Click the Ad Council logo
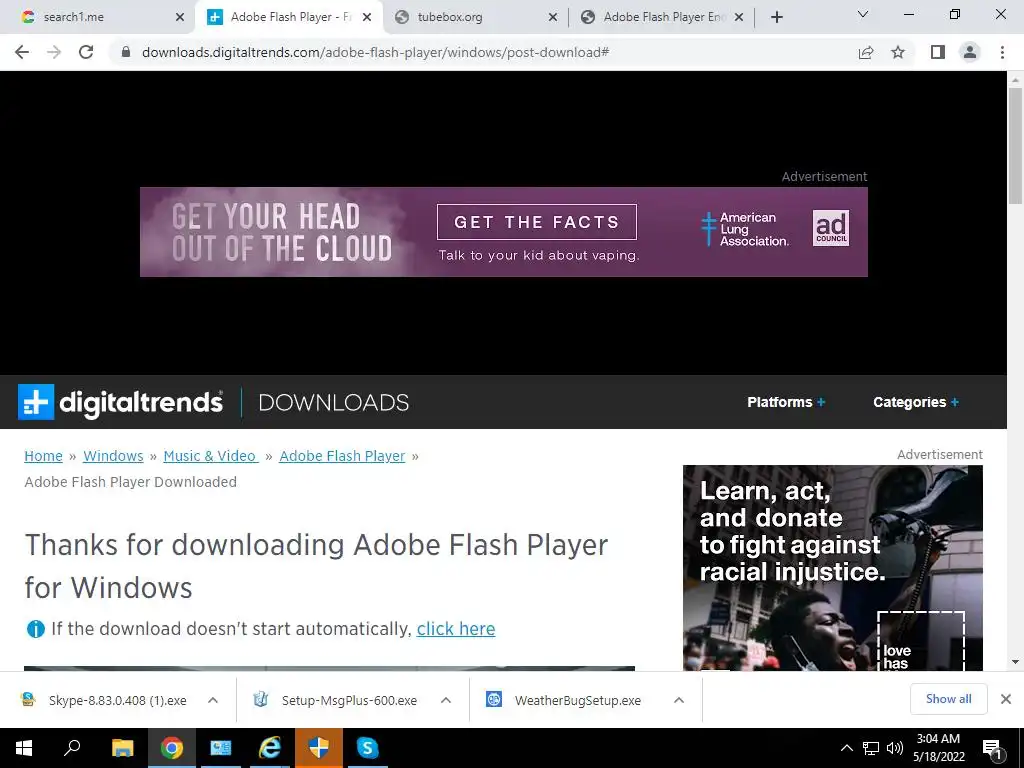The image size is (1024, 768). 831,228
